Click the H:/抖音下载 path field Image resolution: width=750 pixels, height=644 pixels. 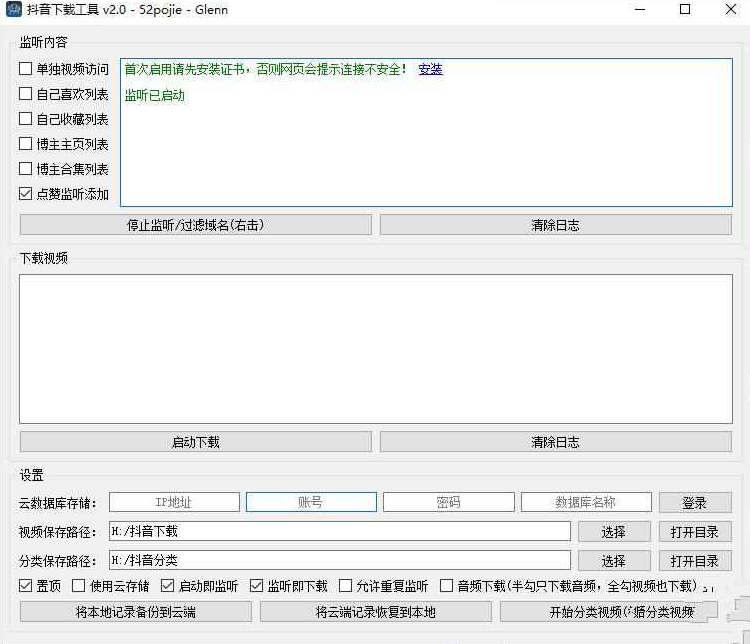click(x=340, y=532)
